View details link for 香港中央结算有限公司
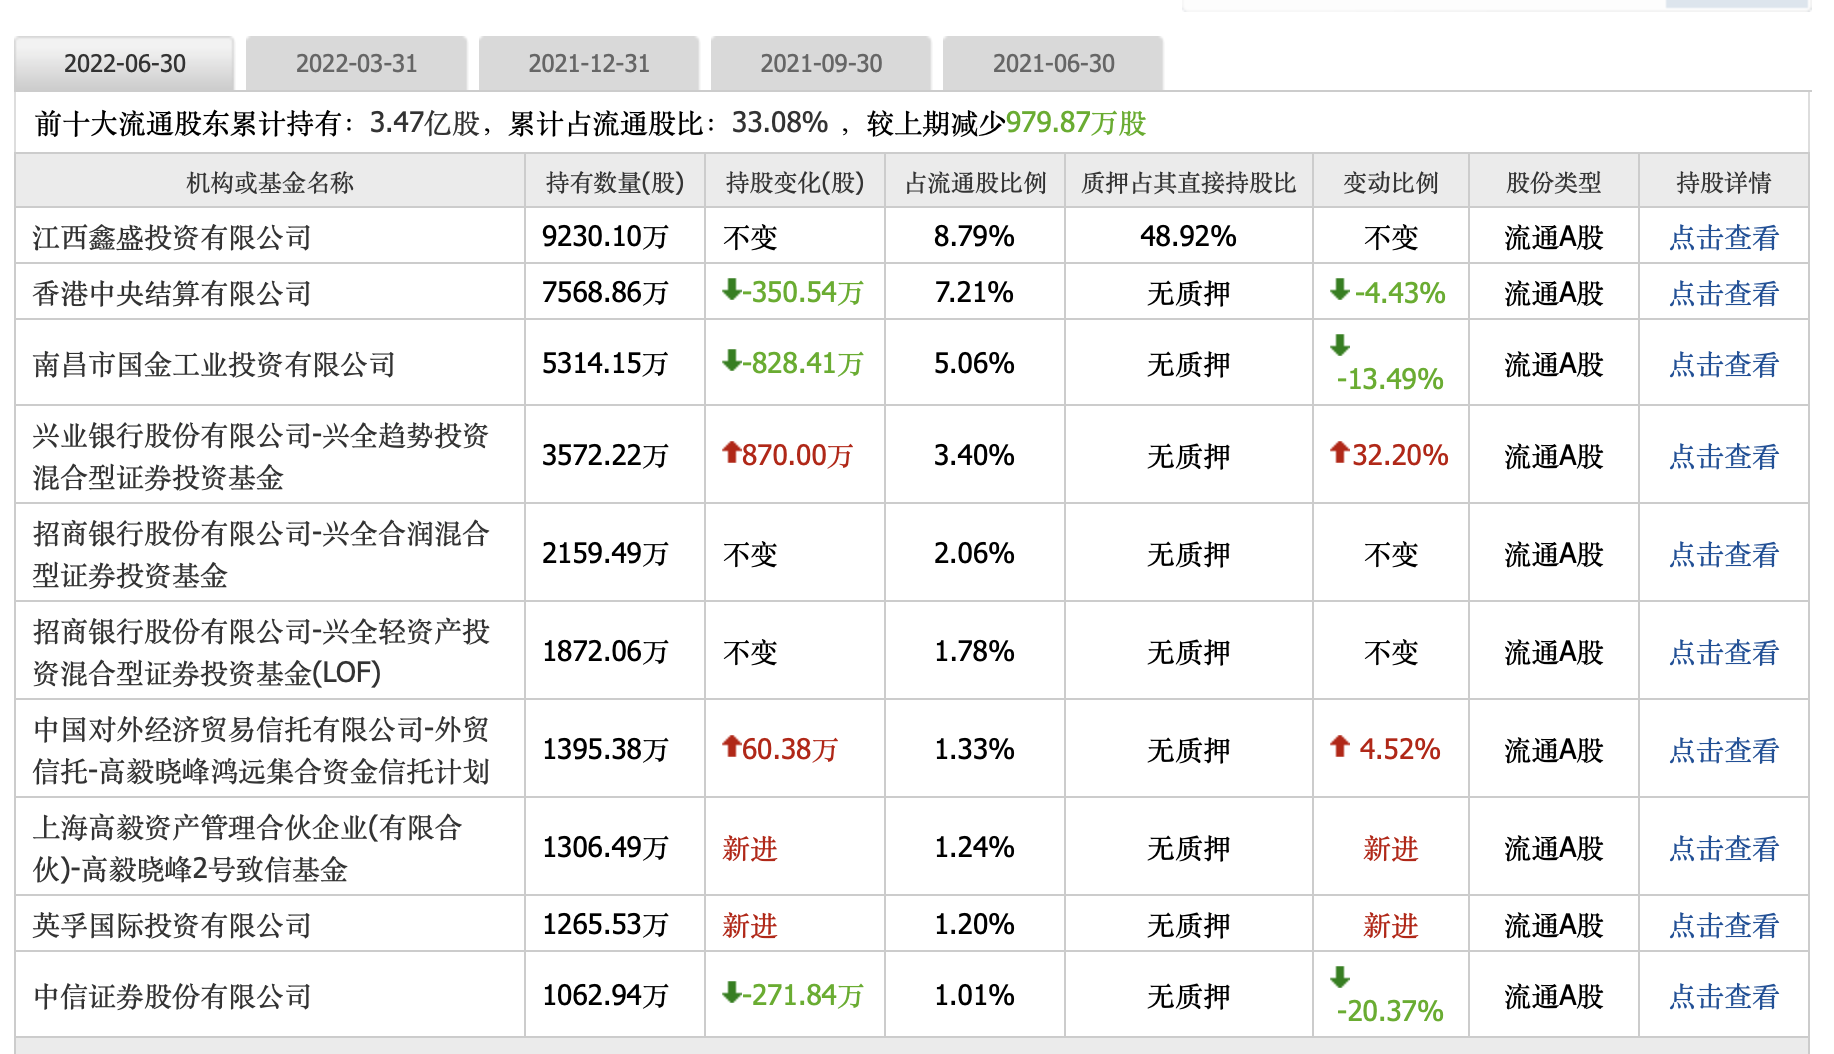1834x1054 pixels. click(x=1723, y=293)
